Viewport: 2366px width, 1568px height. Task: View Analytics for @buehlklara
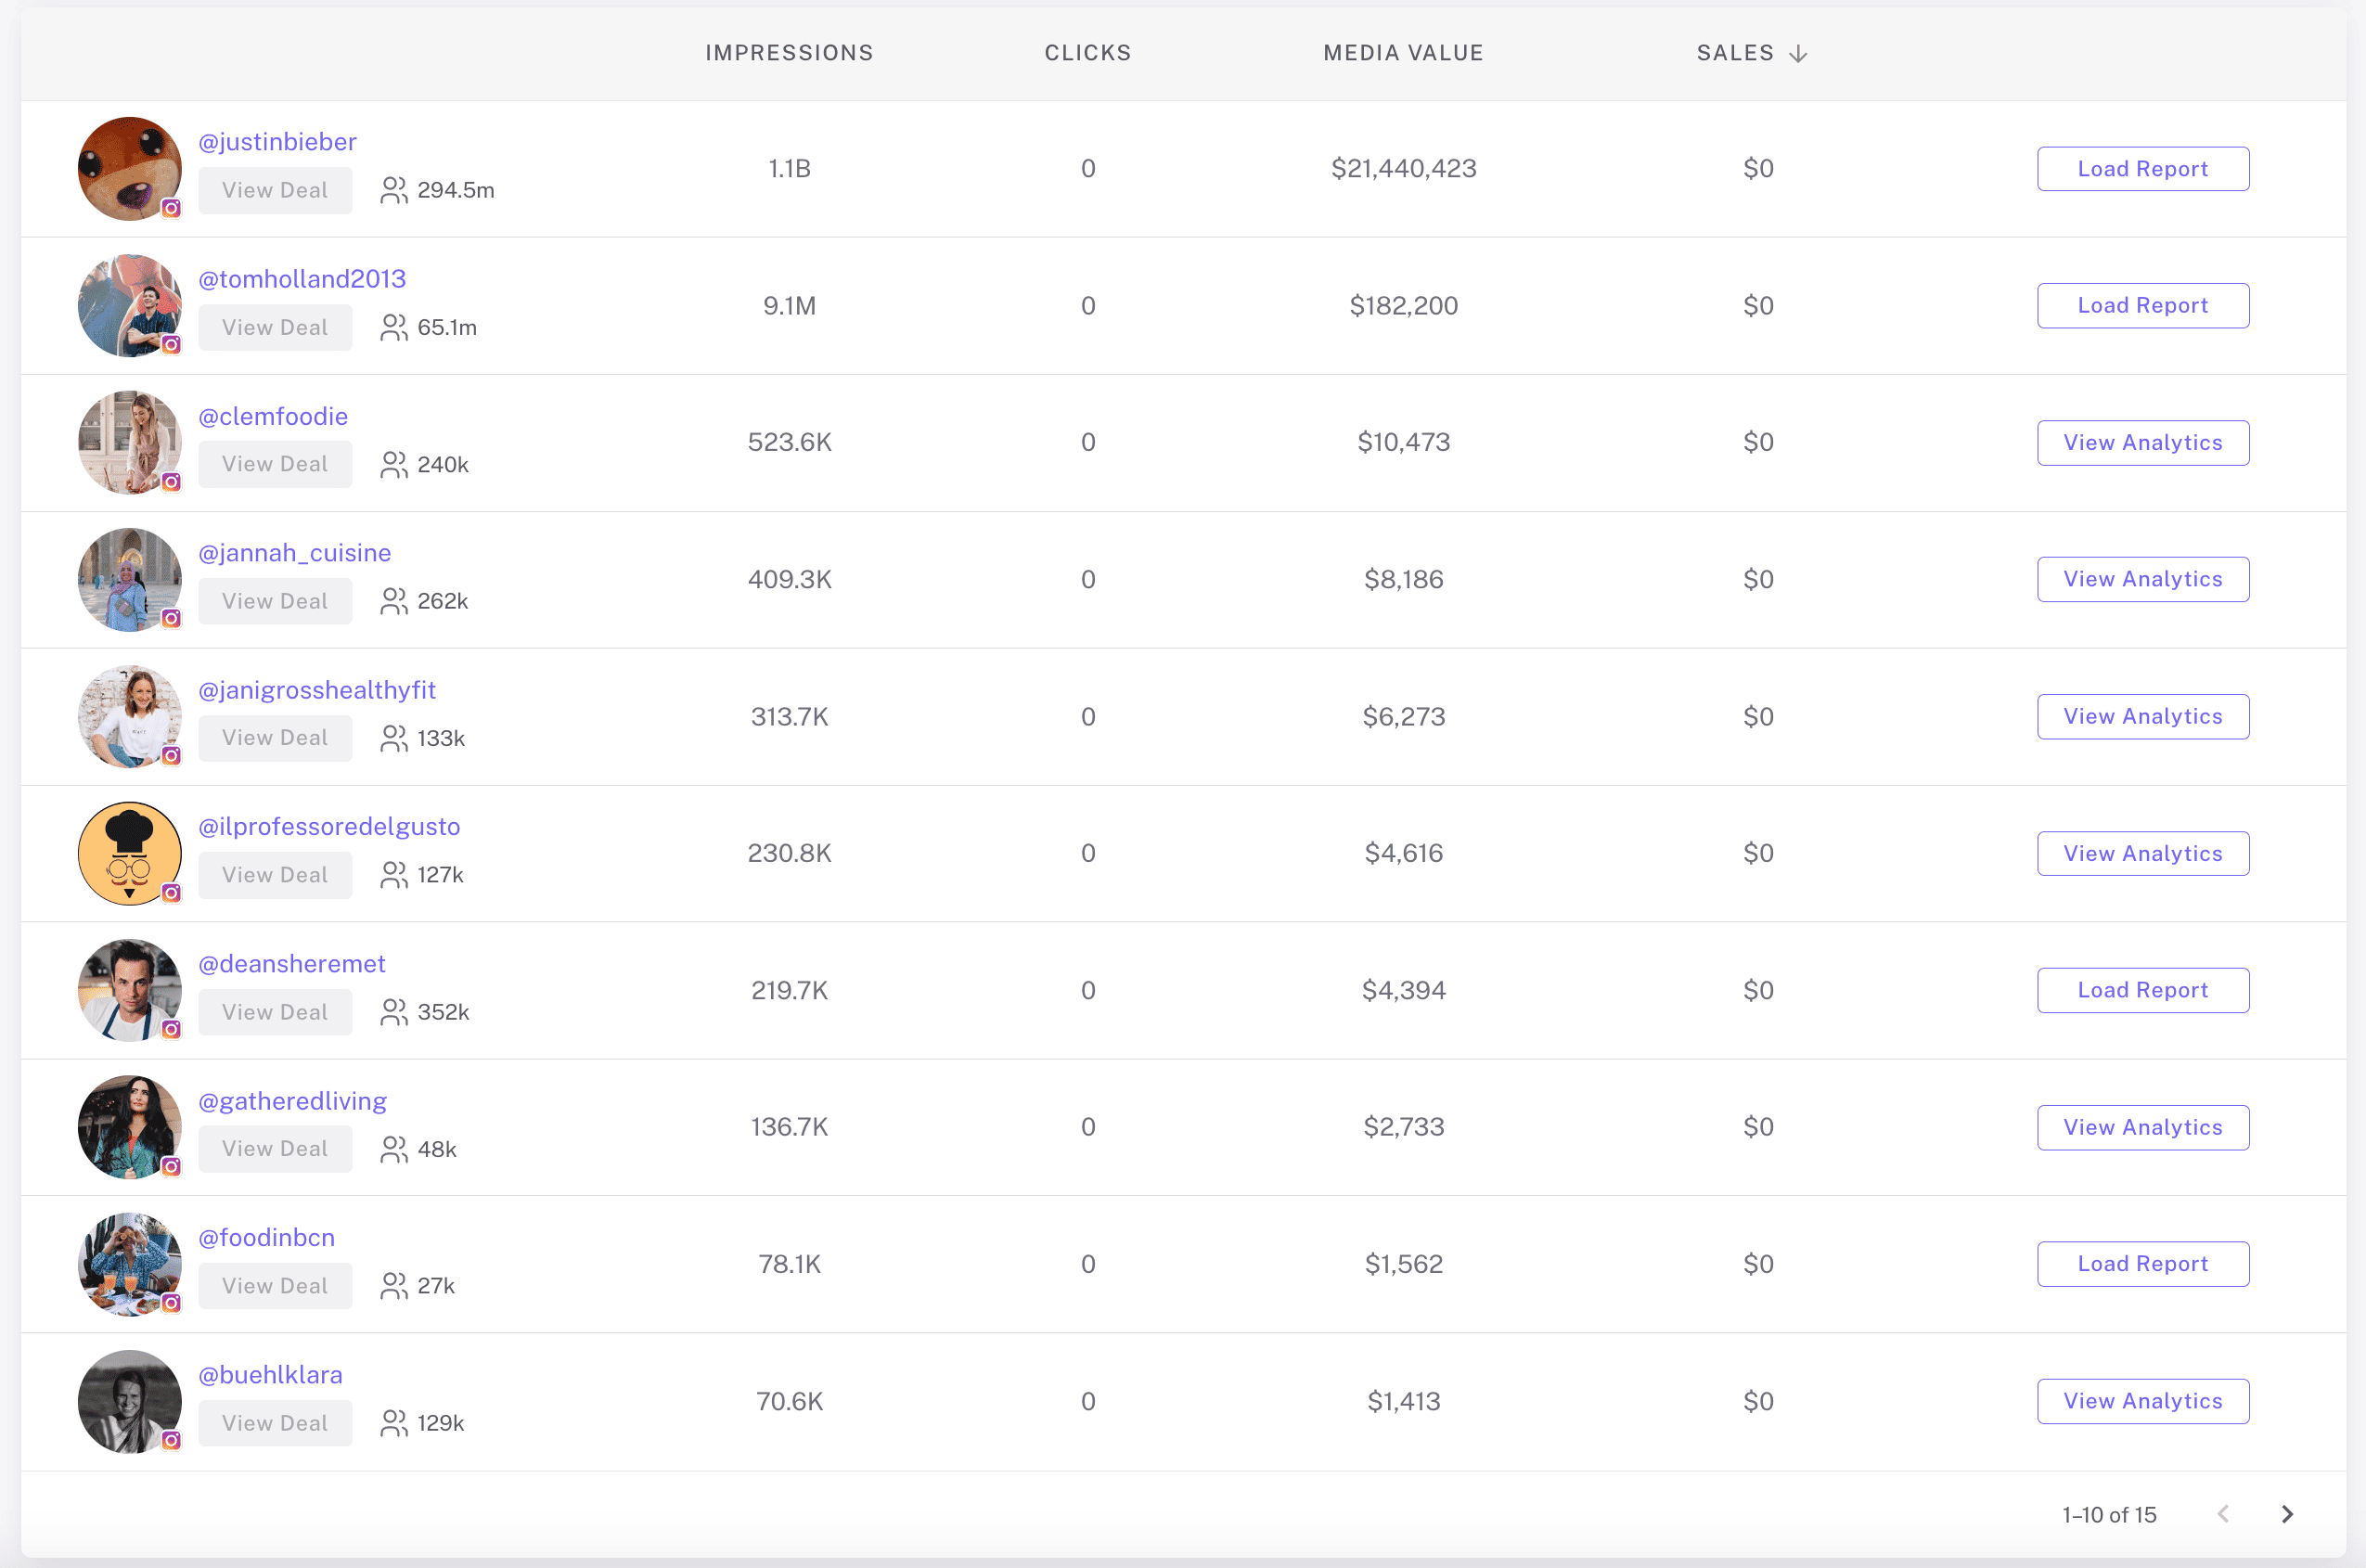tap(2142, 1401)
